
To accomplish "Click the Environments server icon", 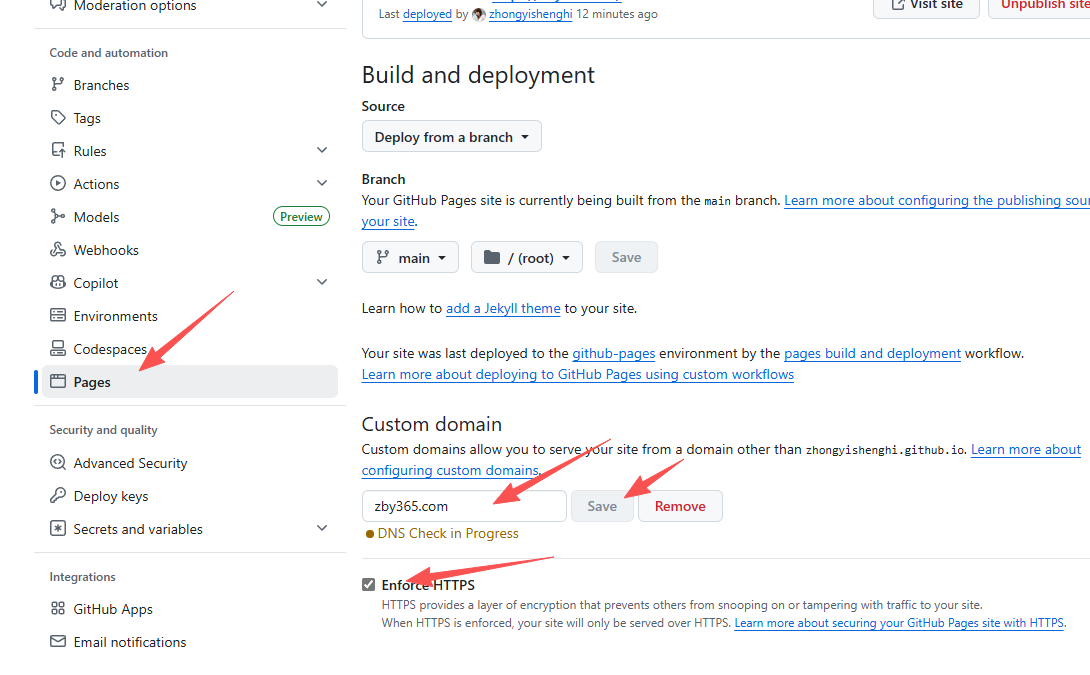I will point(58,316).
